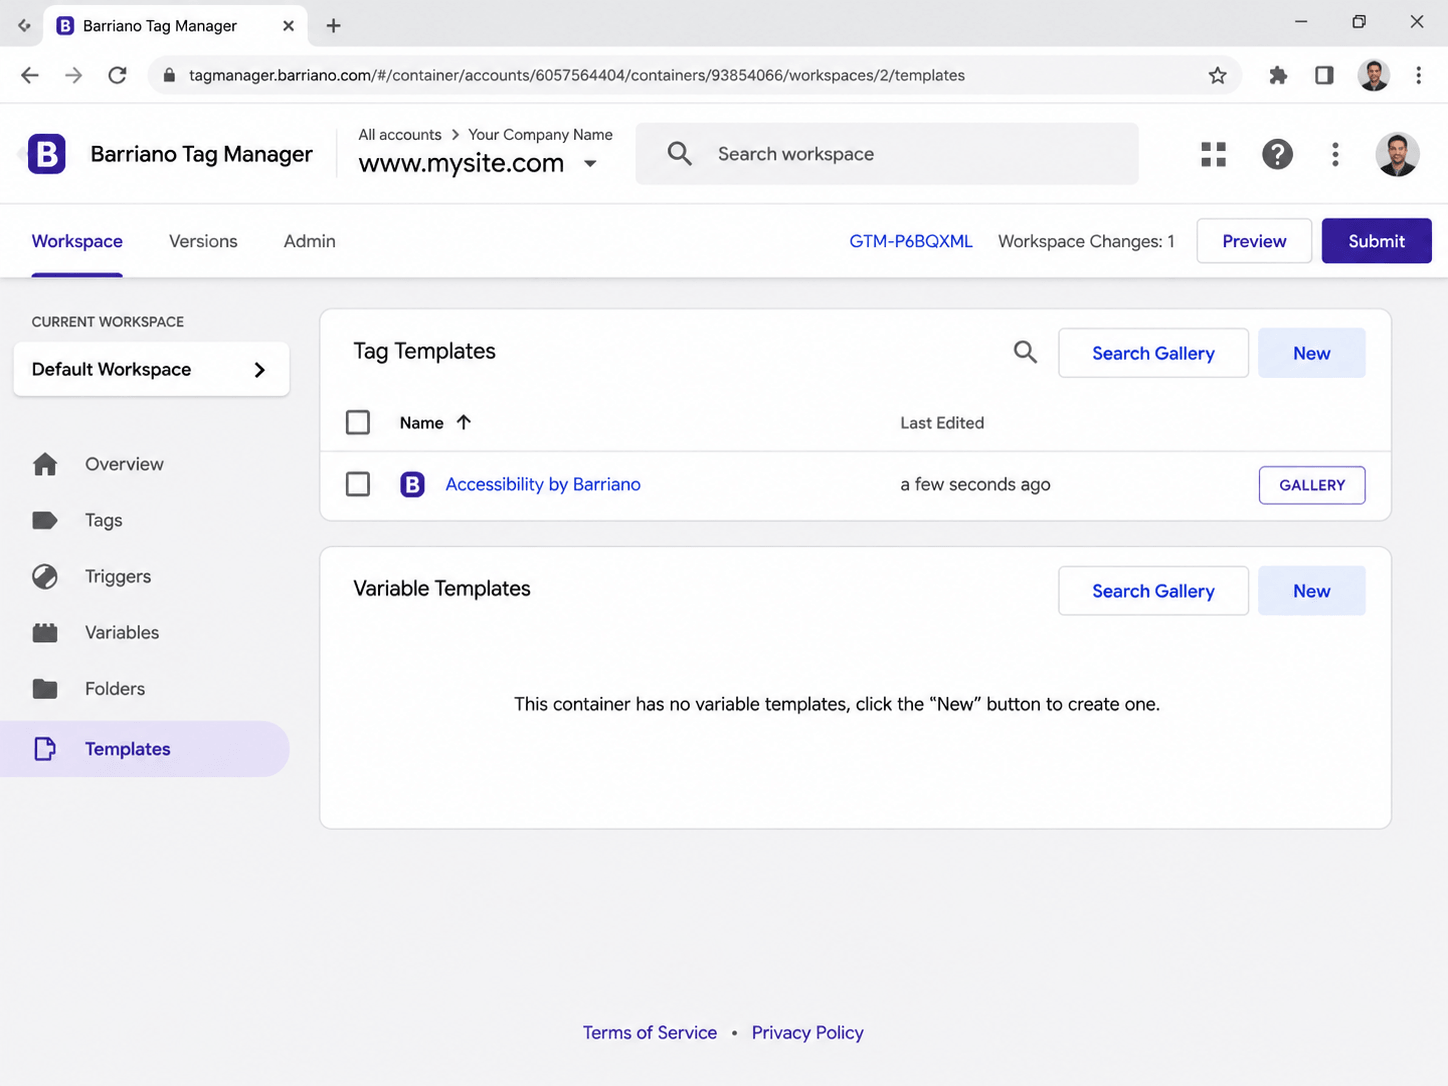Click the browser address bar URL
Screen dimensions: 1448x1086
coord(577,75)
